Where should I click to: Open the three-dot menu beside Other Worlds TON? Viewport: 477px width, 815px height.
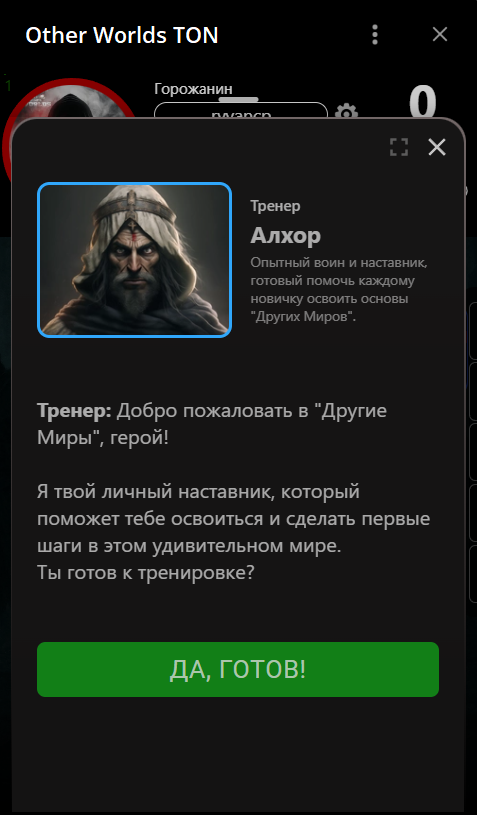click(375, 35)
